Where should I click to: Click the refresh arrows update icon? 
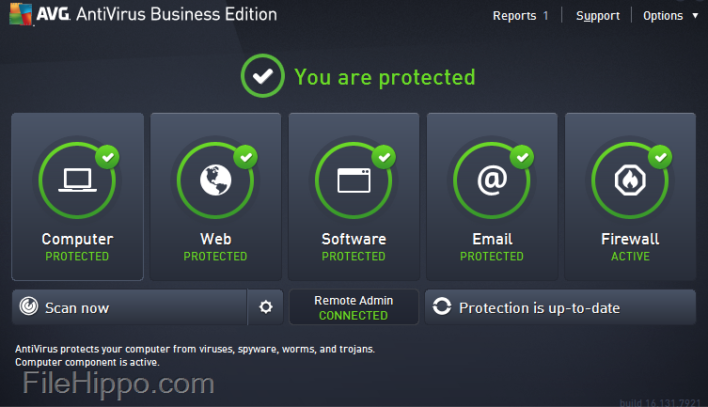442,308
